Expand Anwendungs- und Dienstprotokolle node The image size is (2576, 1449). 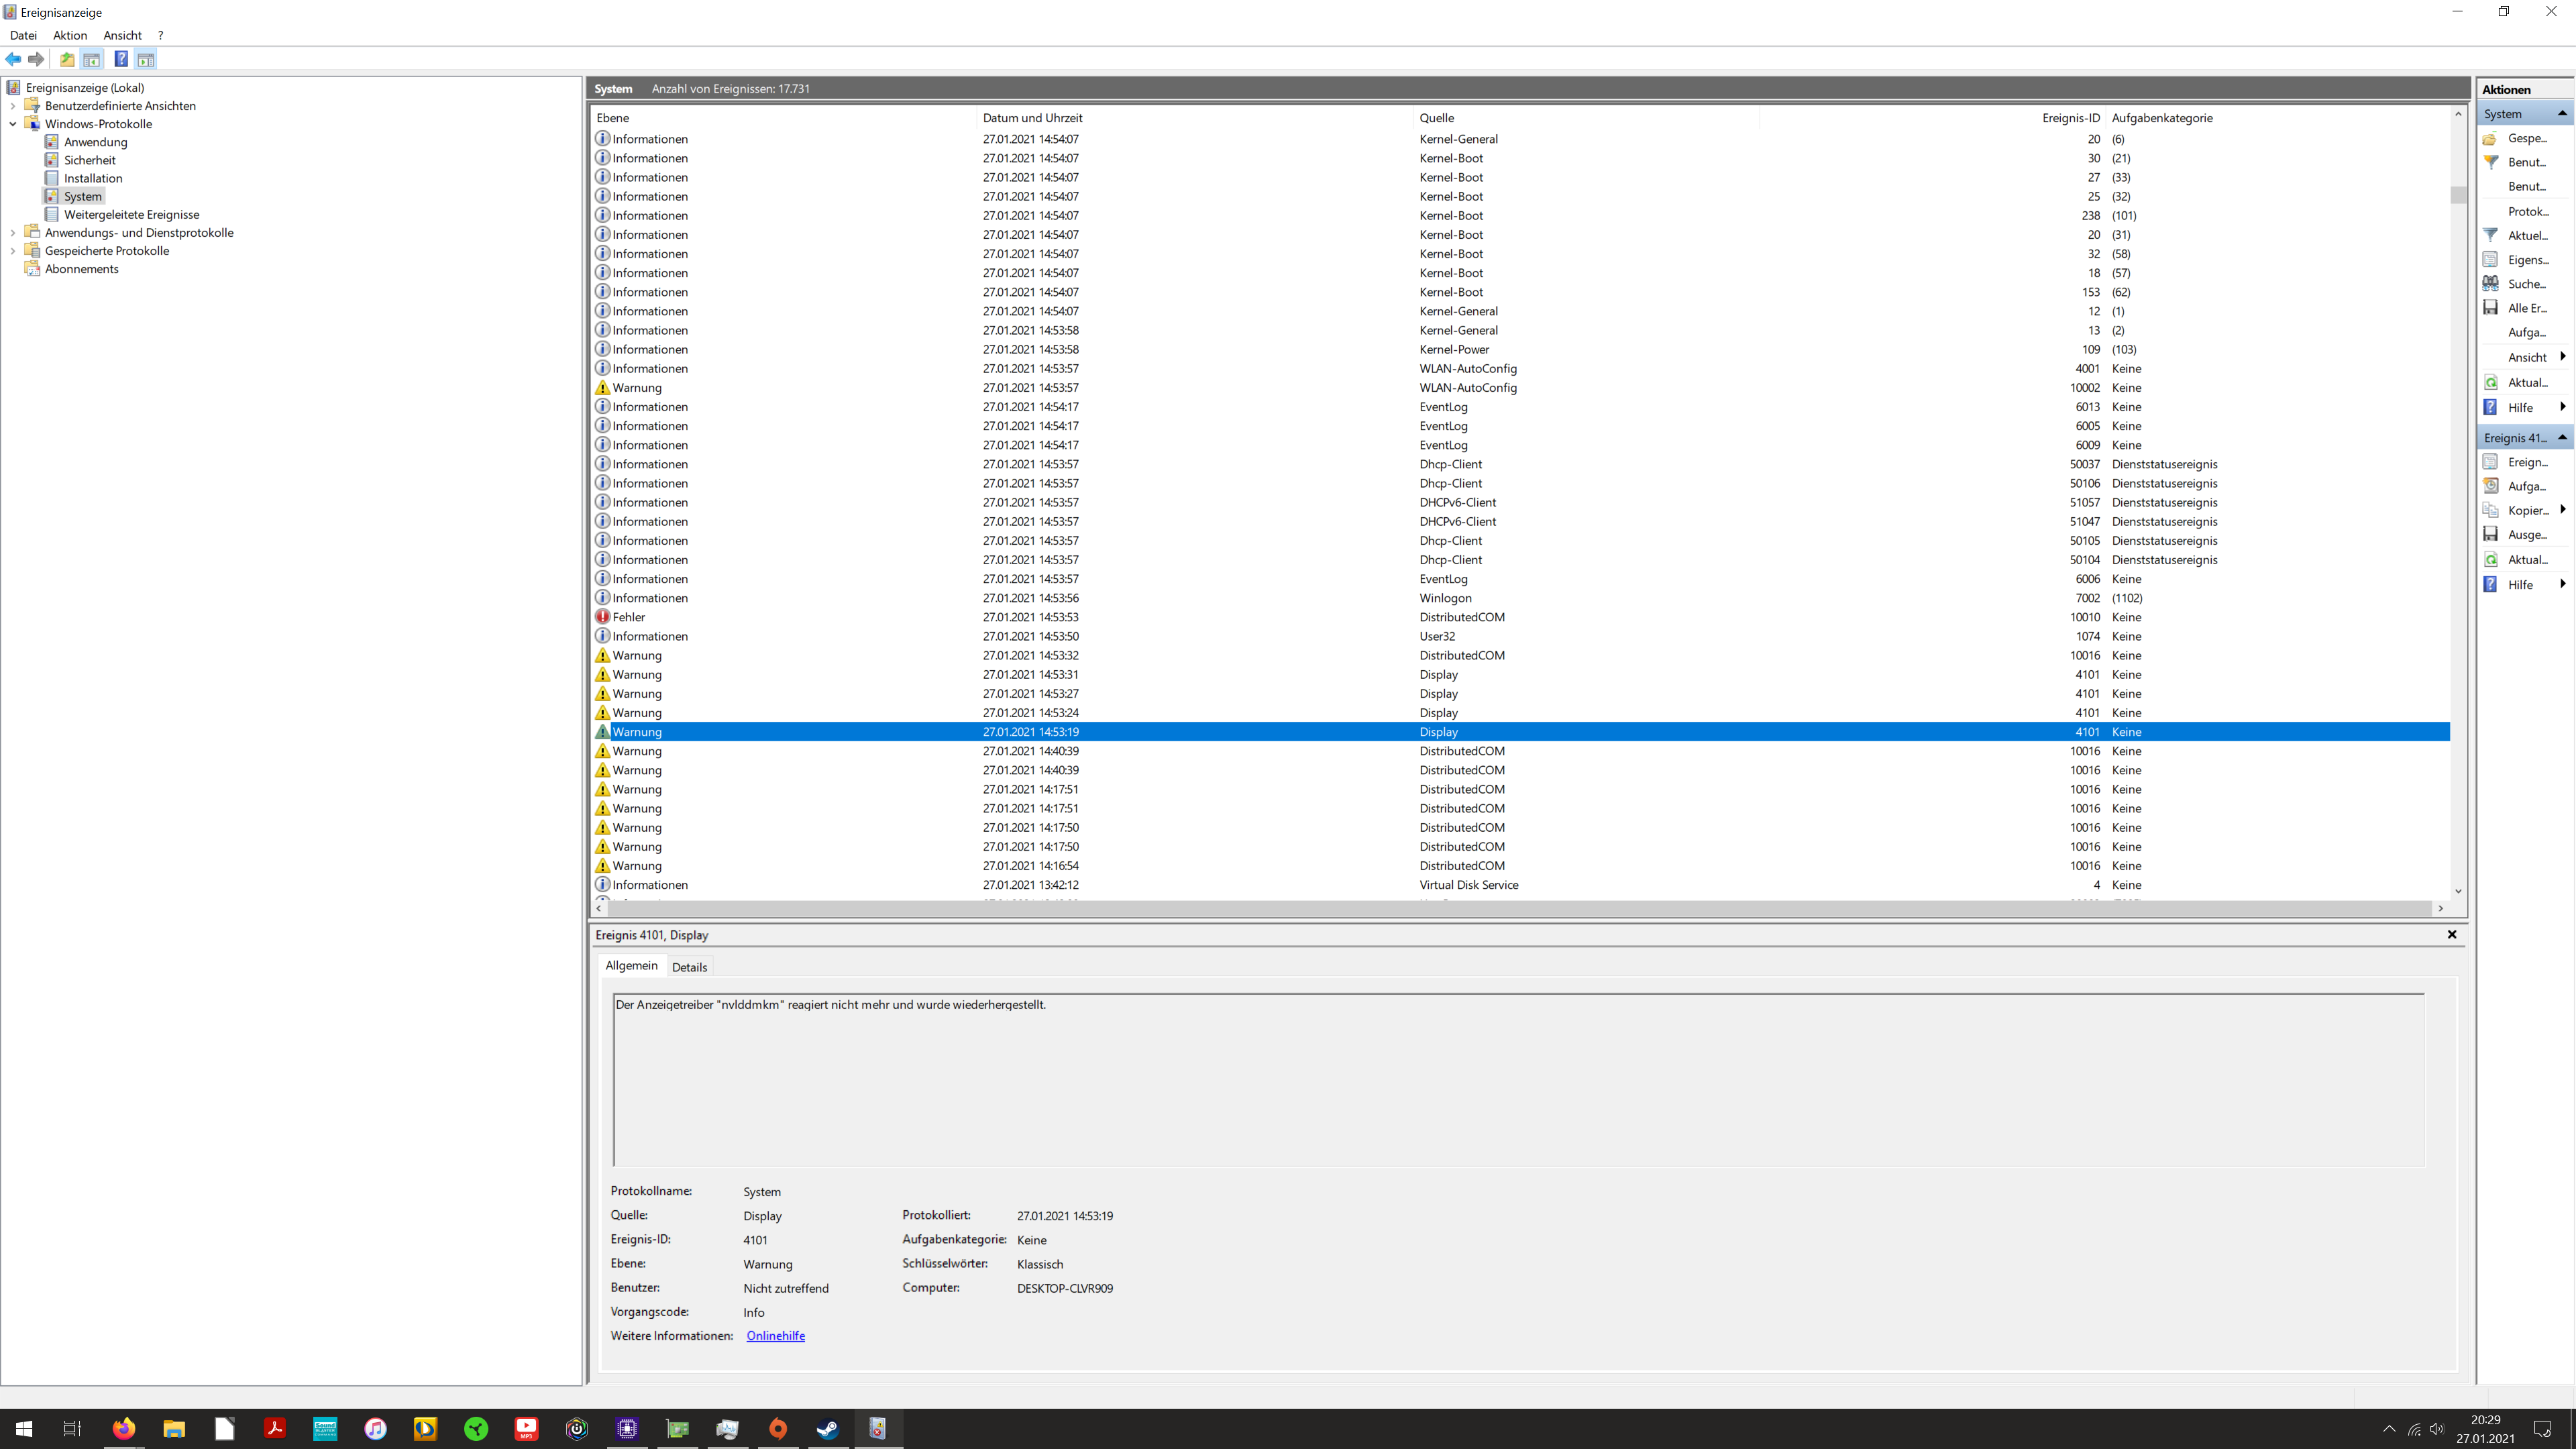13,233
